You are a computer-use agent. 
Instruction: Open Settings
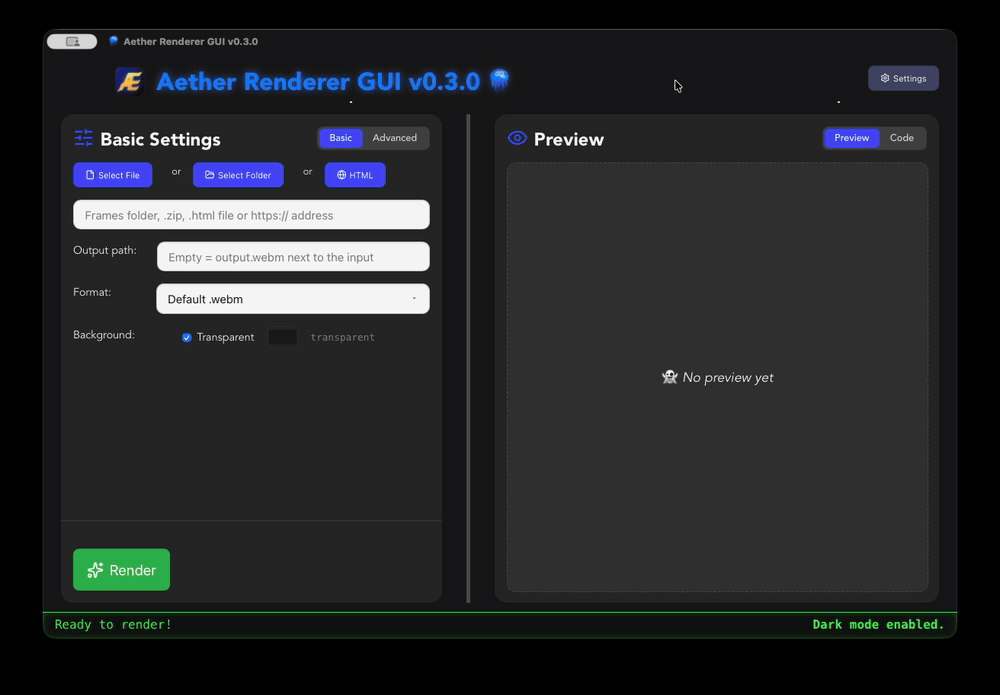point(903,78)
